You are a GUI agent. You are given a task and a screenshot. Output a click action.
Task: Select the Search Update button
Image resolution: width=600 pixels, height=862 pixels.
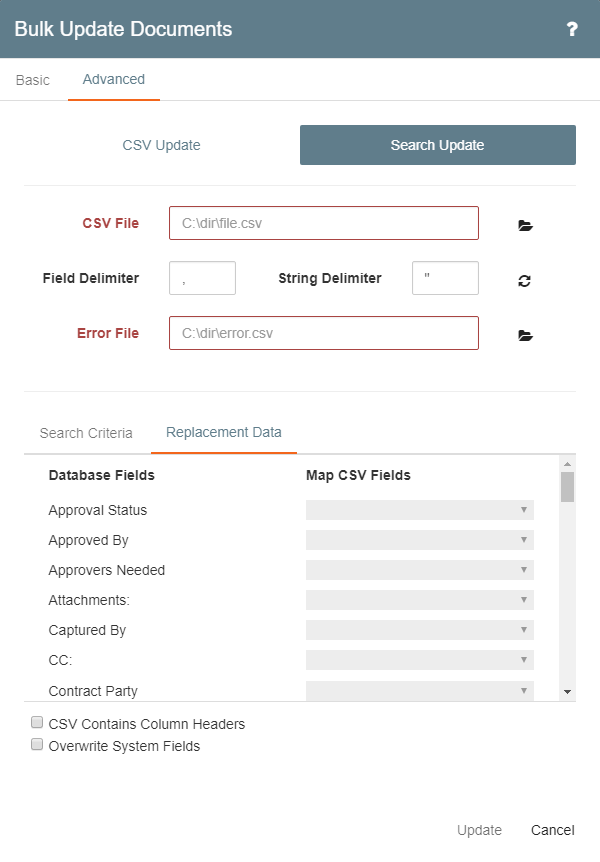tap(437, 145)
